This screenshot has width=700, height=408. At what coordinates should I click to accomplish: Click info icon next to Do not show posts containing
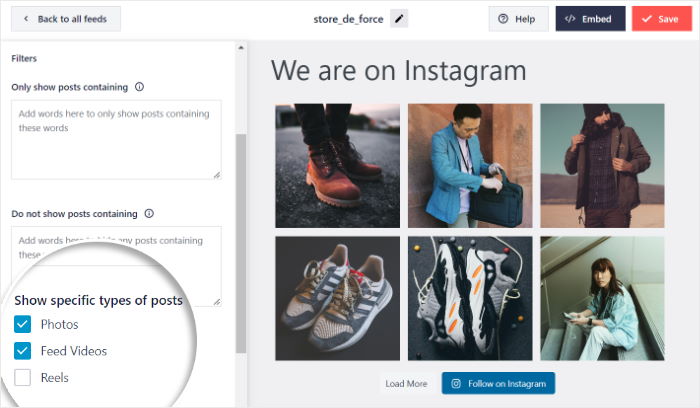(x=149, y=213)
